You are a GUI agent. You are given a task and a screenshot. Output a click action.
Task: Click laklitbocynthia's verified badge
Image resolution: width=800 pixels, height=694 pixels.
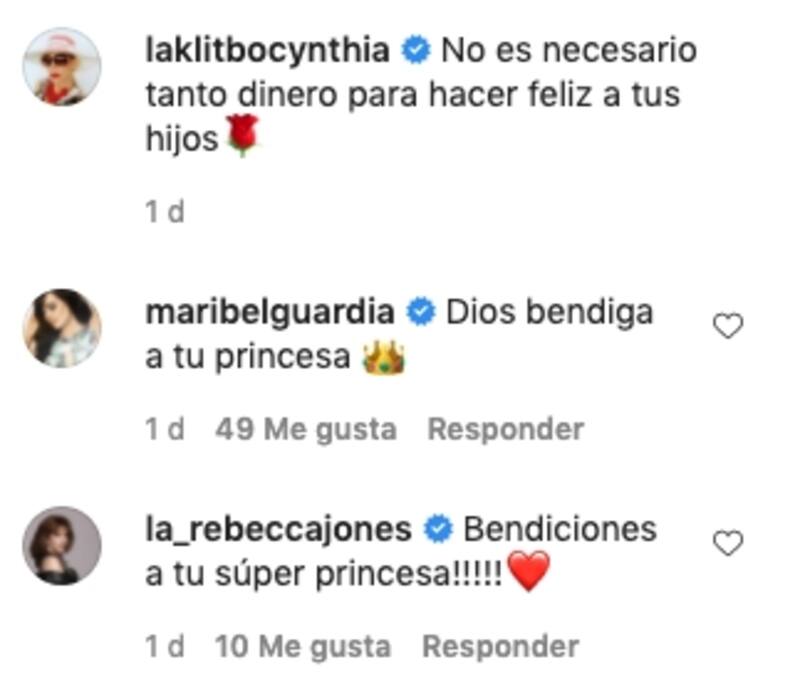click(416, 50)
